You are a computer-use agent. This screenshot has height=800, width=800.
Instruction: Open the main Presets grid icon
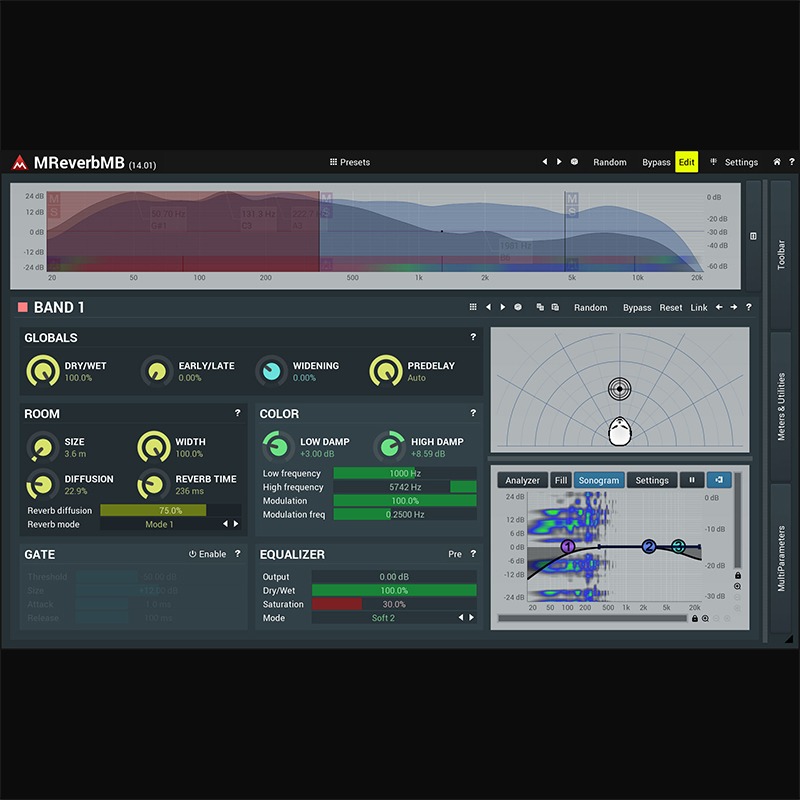tap(333, 162)
